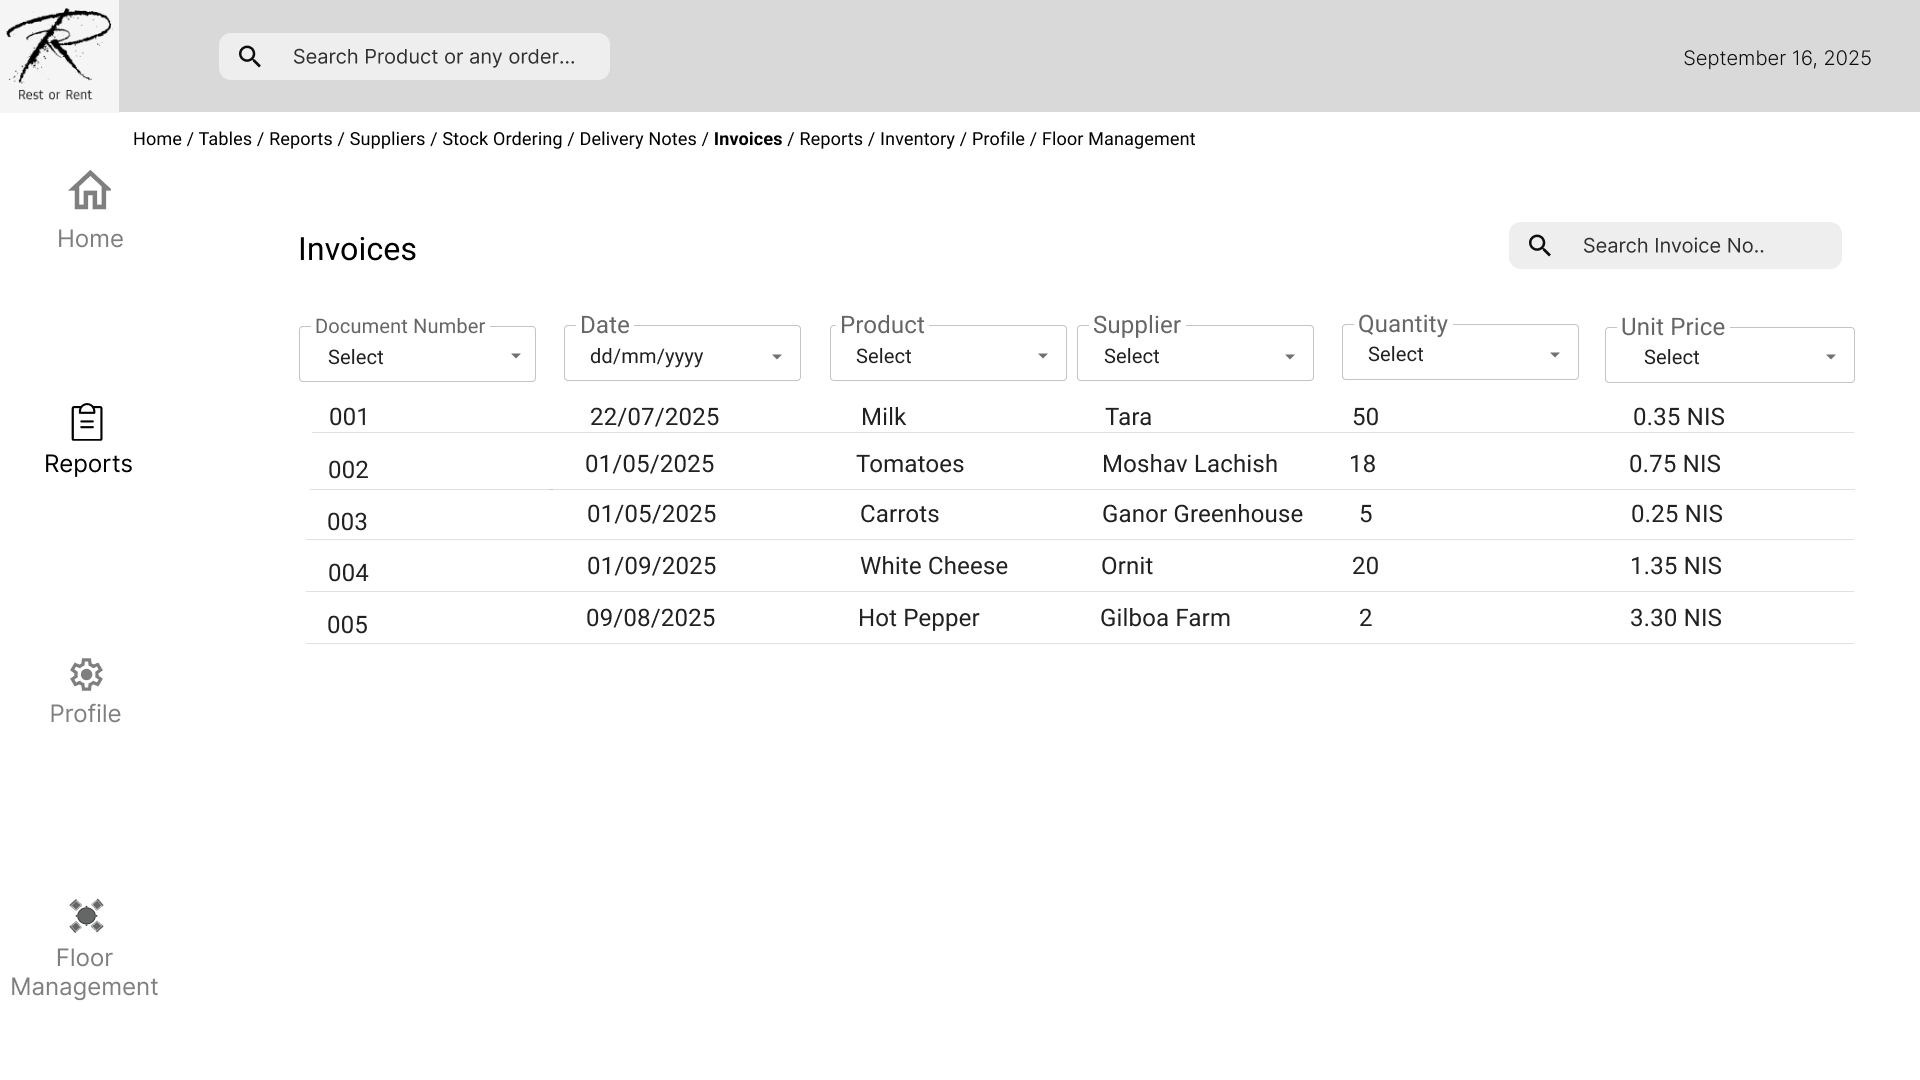Click the magnifier icon in top search
The width and height of the screenshot is (1920, 1080).
pyautogui.click(x=250, y=57)
